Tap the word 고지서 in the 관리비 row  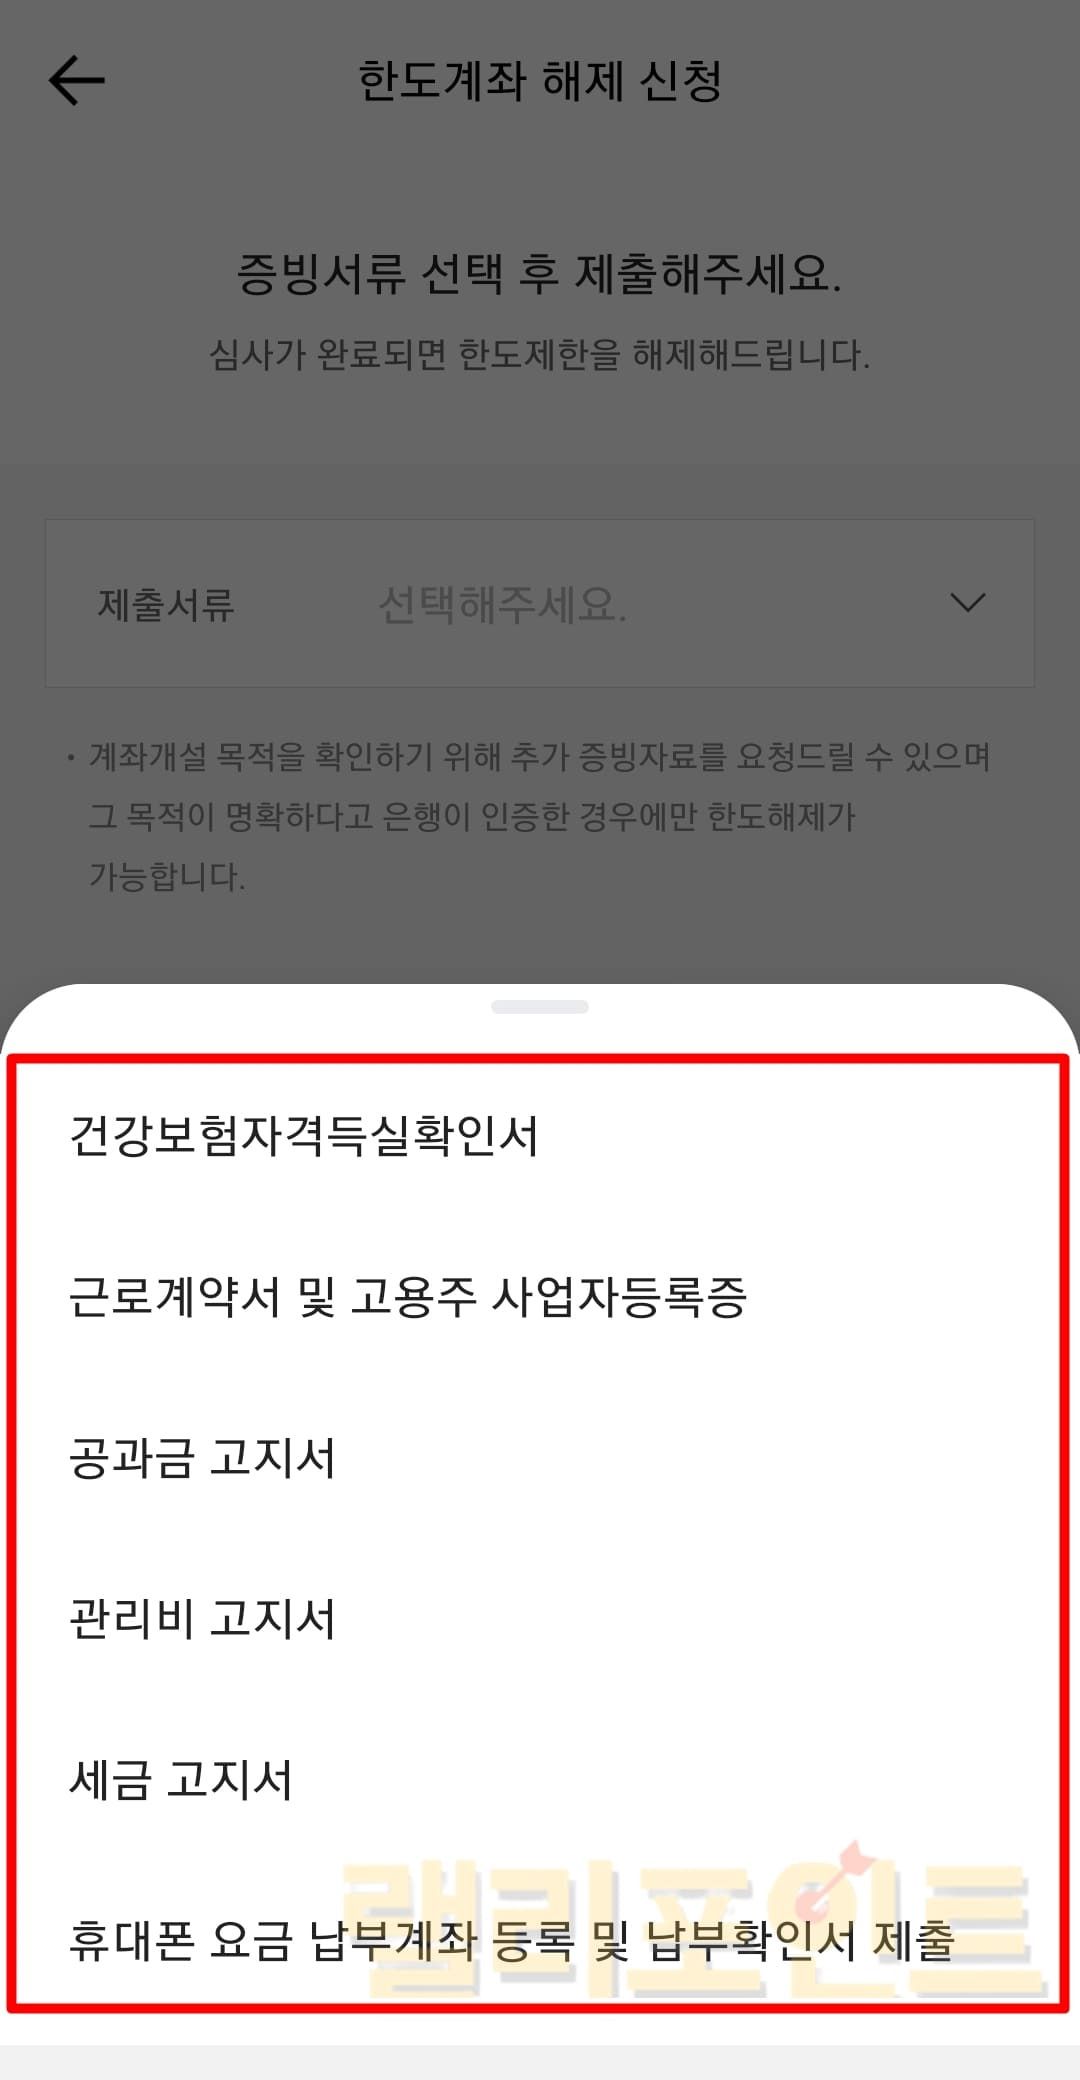pos(272,1619)
